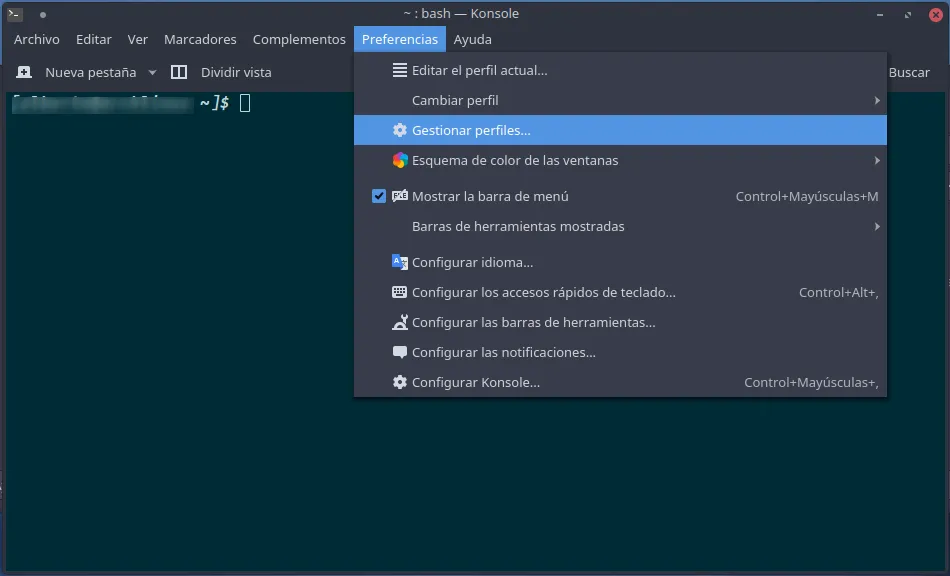Screen dimensions: 950x576
Task: Open Esquema de color via its color wheel icon
Action: pos(400,160)
